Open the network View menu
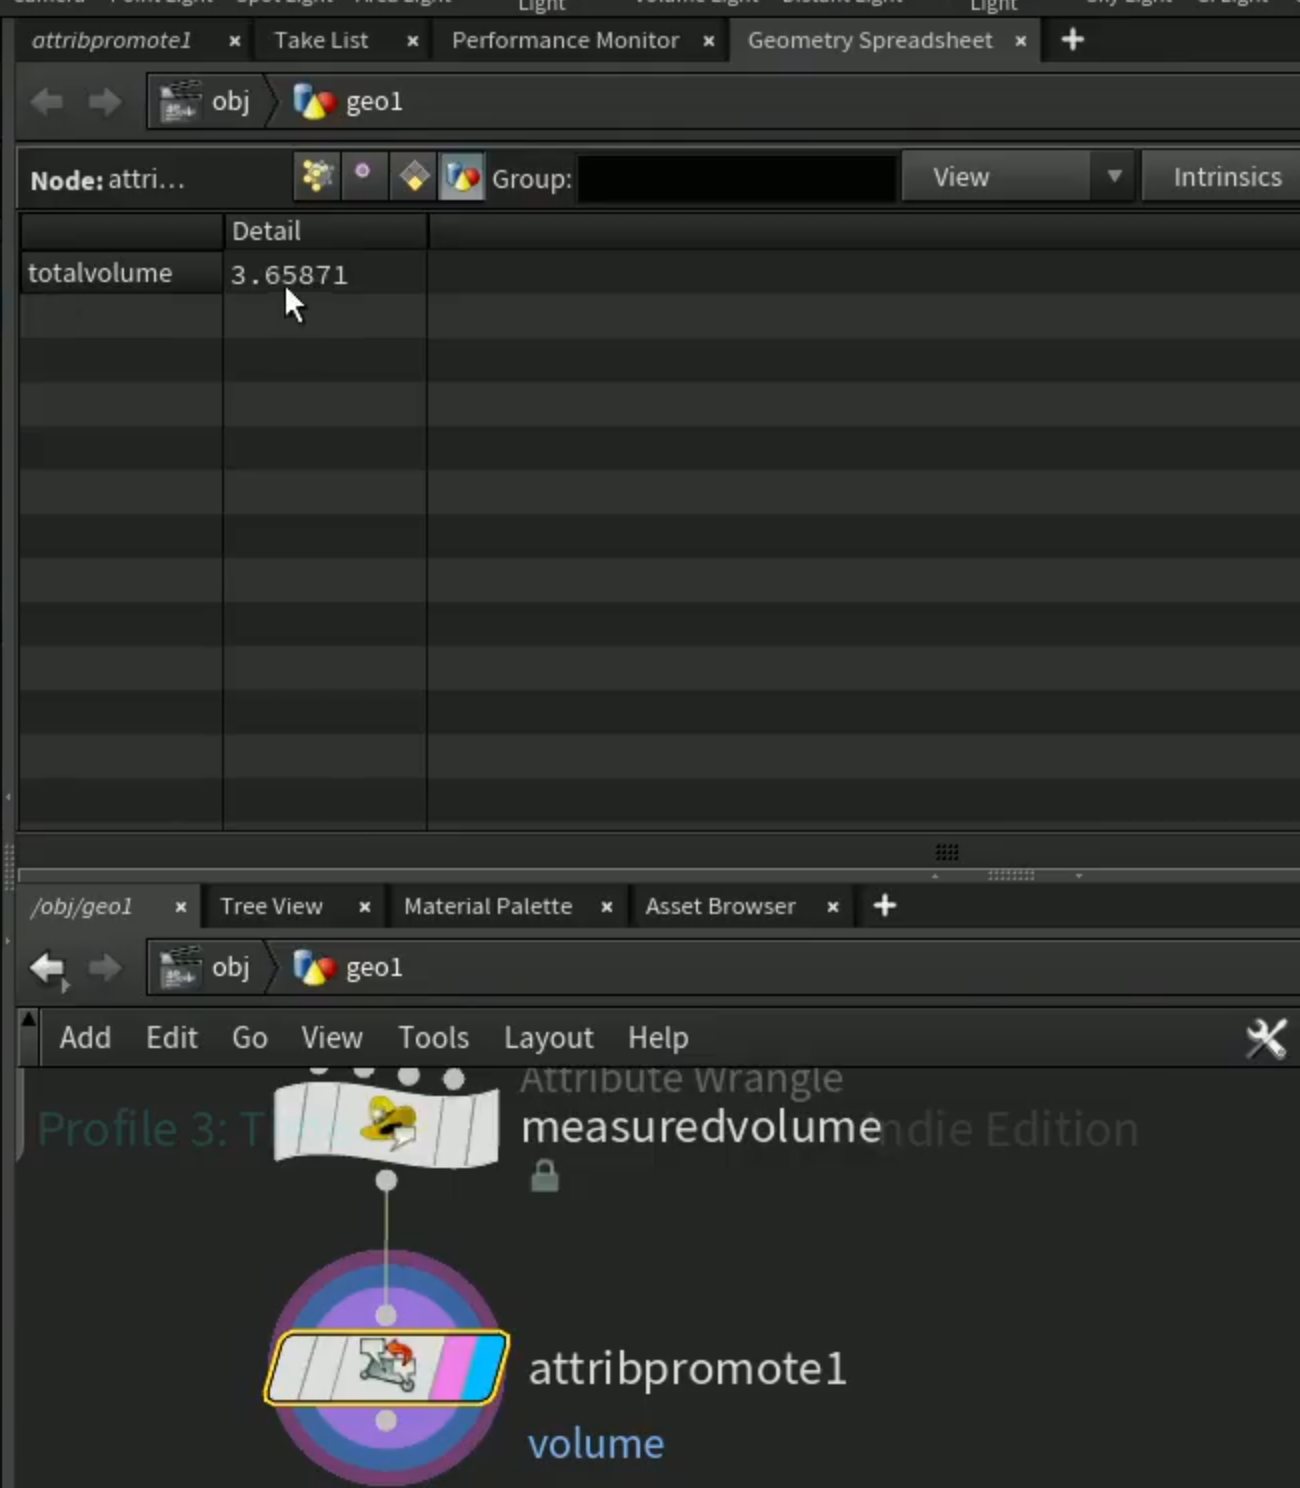Viewport: 1300px width, 1488px height. point(332,1037)
